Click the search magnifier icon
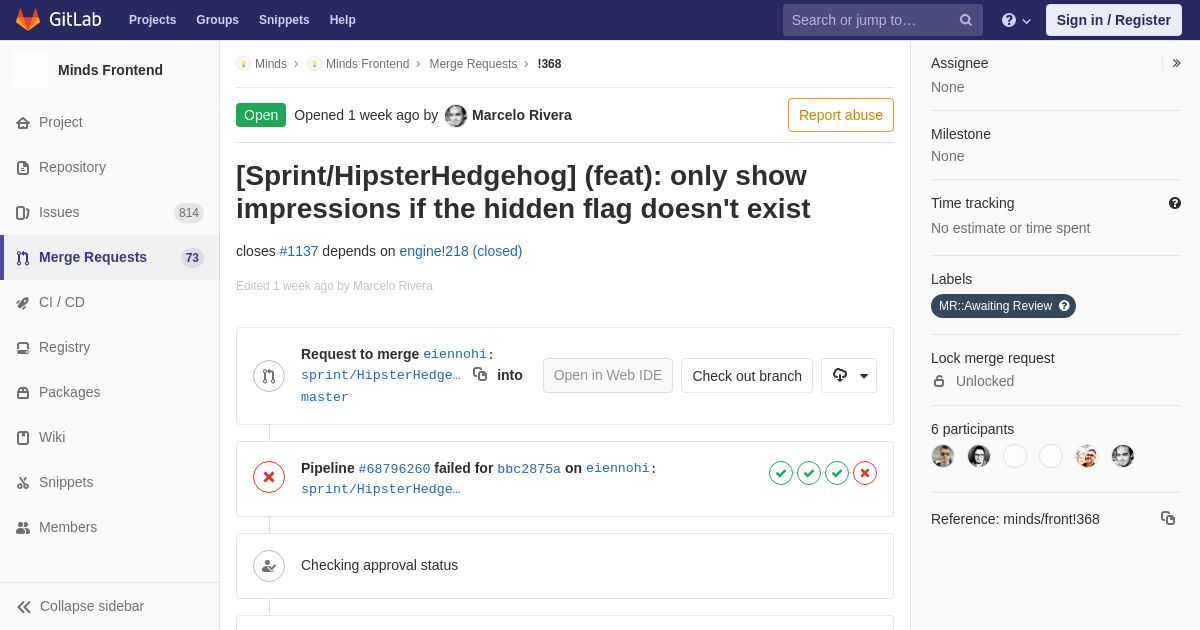This screenshot has width=1200, height=630. click(x=966, y=20)
